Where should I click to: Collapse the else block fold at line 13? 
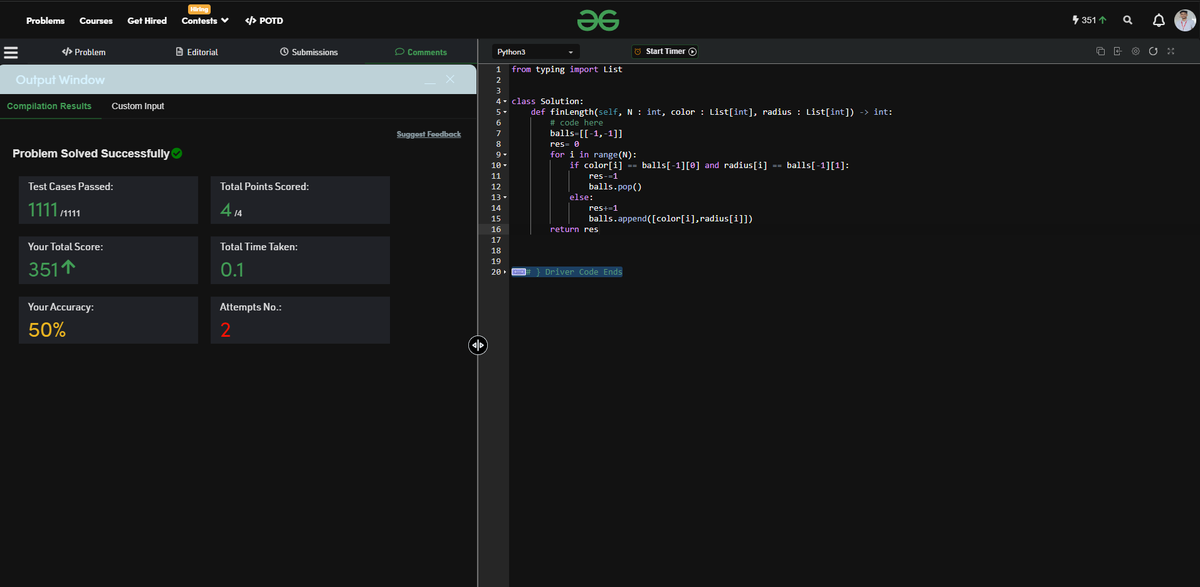click(507, 197)
